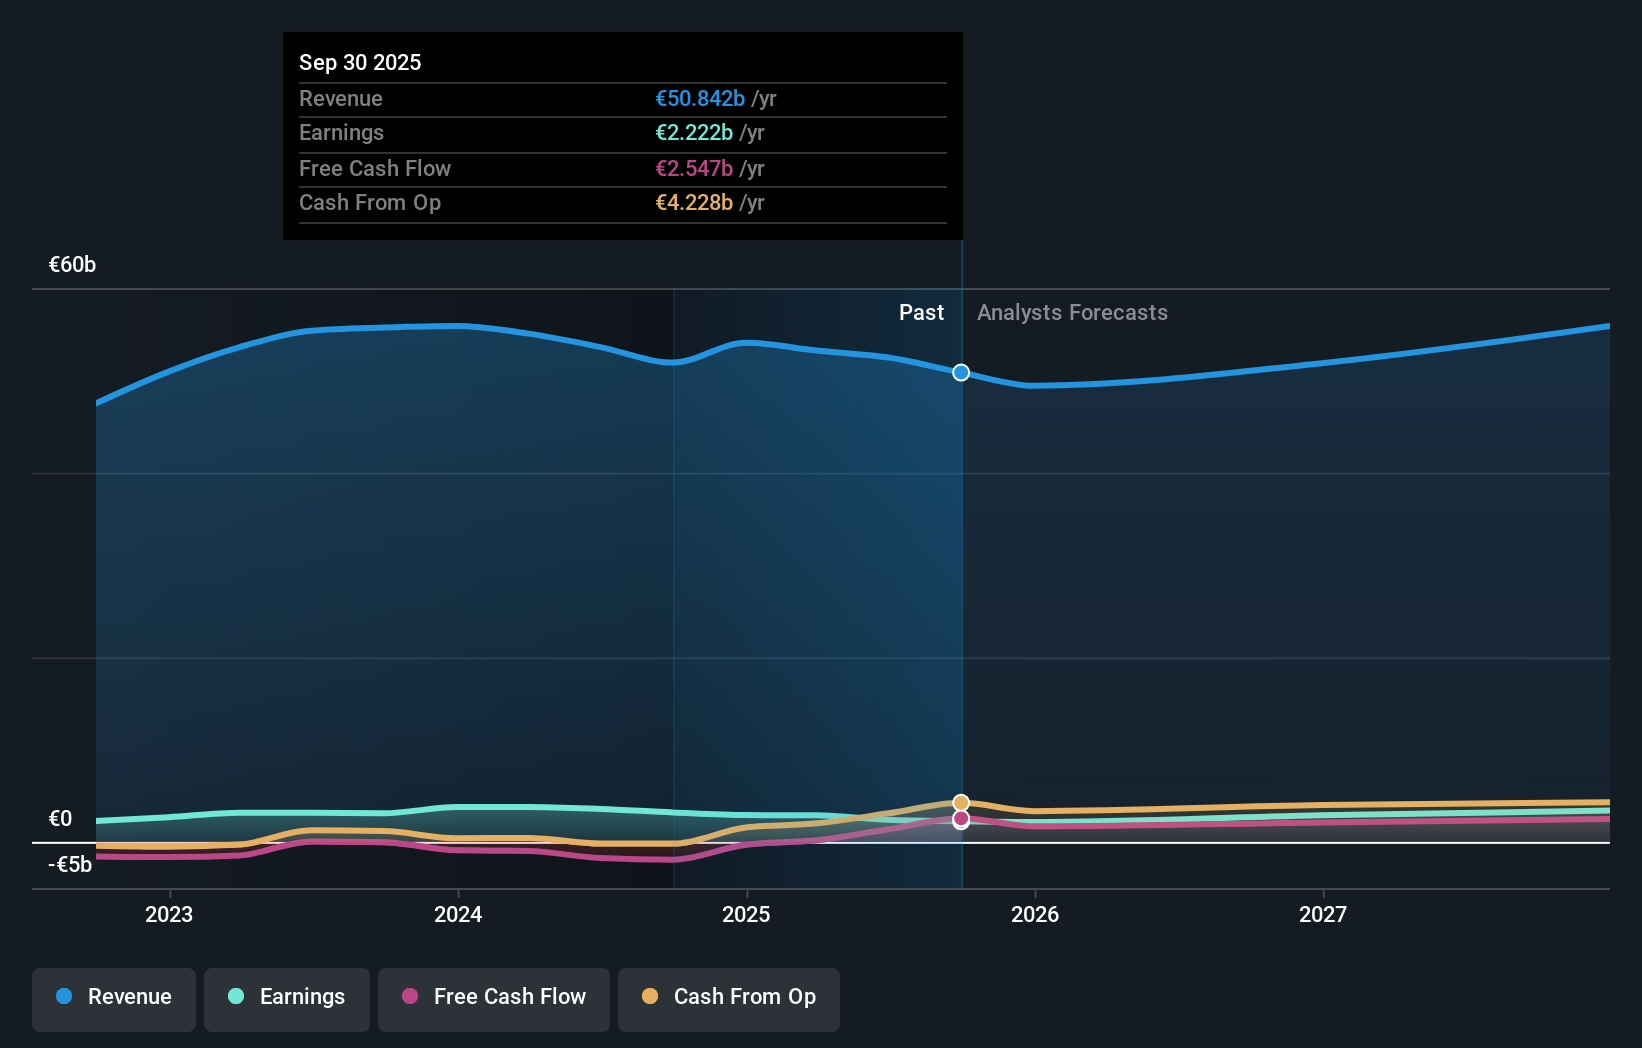
Task: Click the Free Cash Flow legend button
Action: 493,997
